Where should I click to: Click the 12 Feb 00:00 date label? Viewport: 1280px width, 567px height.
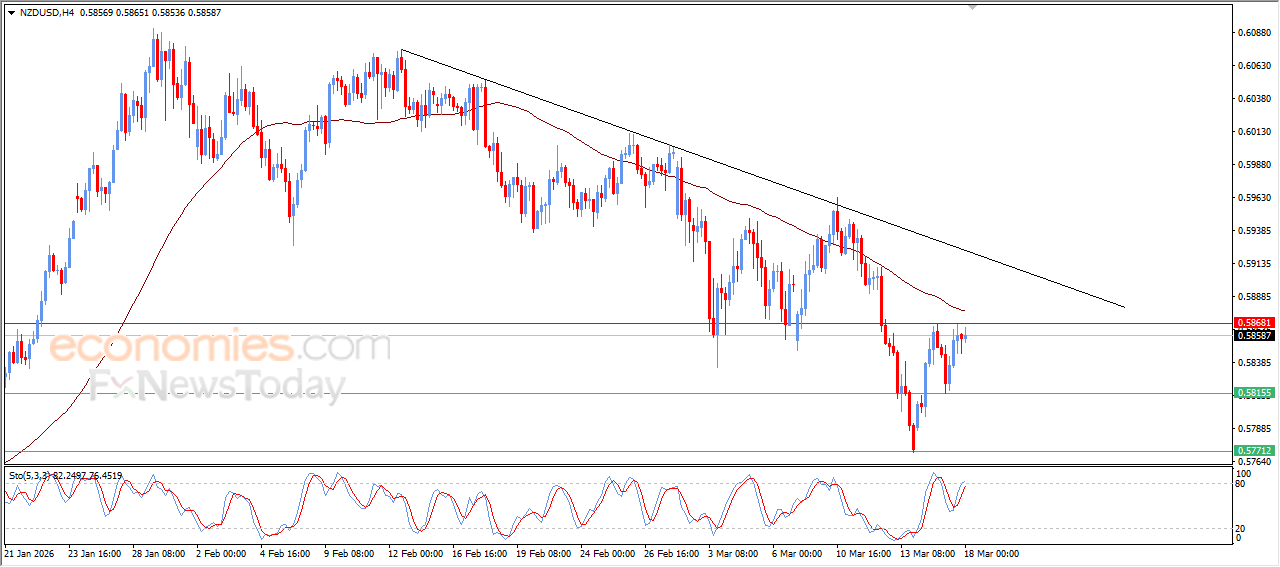tap(415, 553)
